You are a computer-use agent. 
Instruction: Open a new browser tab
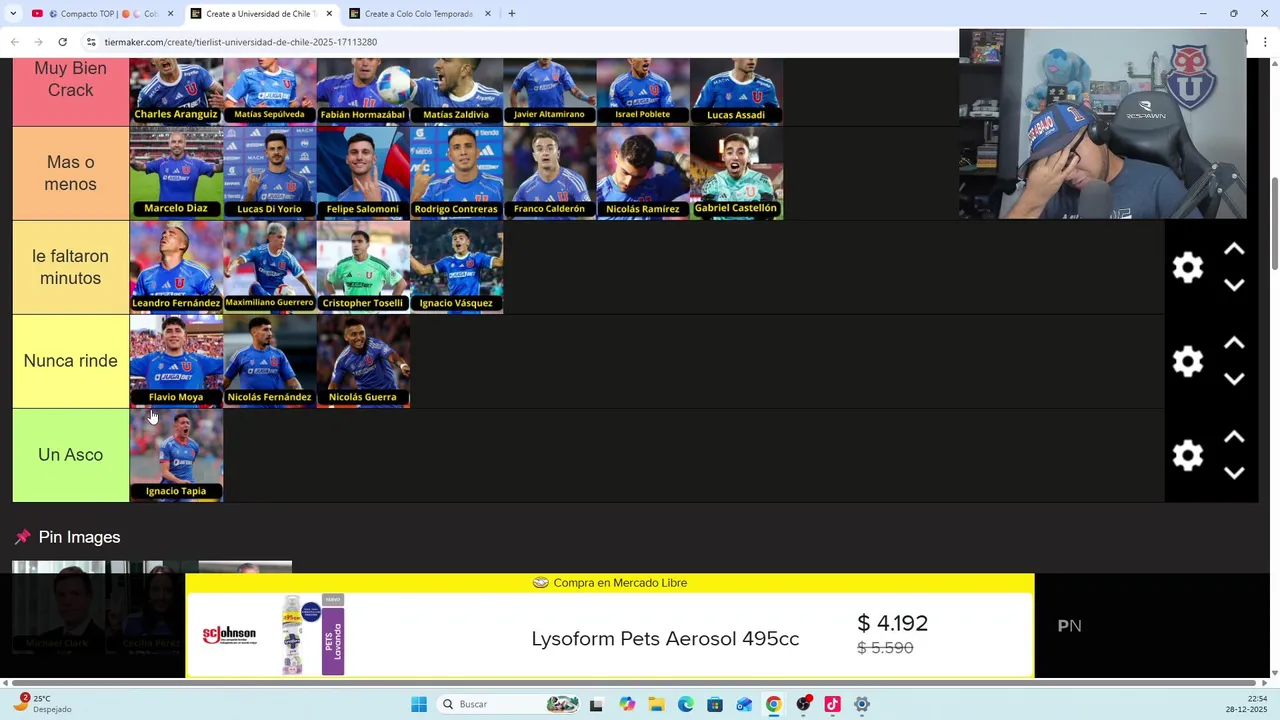[512, 14]
